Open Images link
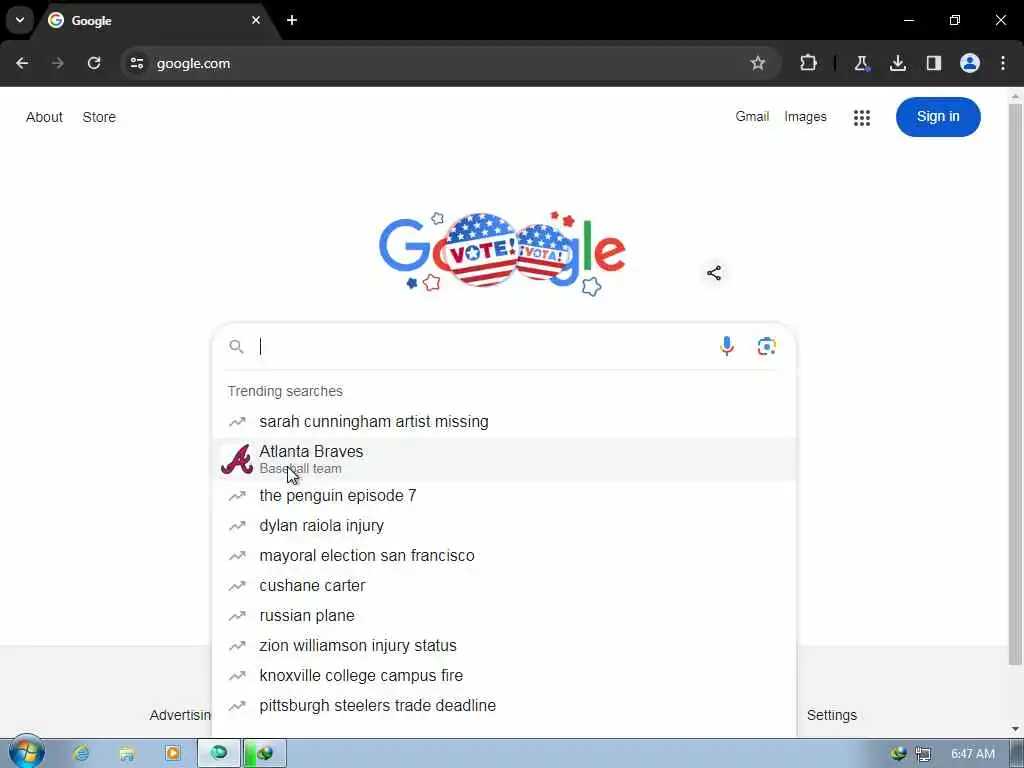 (x=805, y=116)
